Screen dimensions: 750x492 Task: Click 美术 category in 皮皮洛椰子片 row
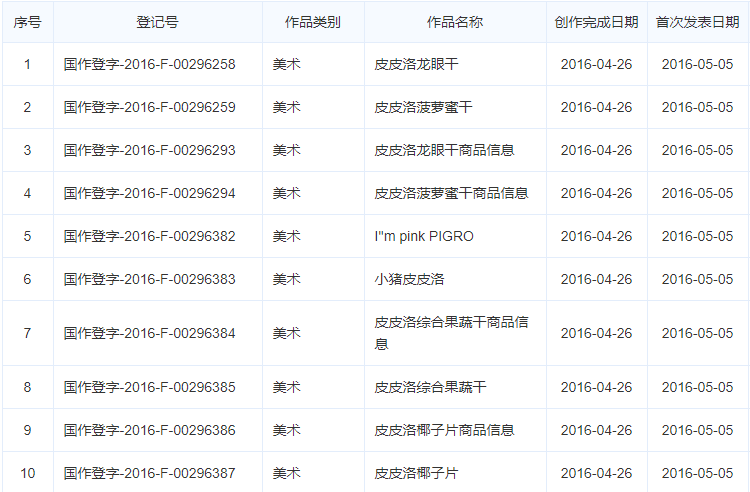[x=287, y=473]
